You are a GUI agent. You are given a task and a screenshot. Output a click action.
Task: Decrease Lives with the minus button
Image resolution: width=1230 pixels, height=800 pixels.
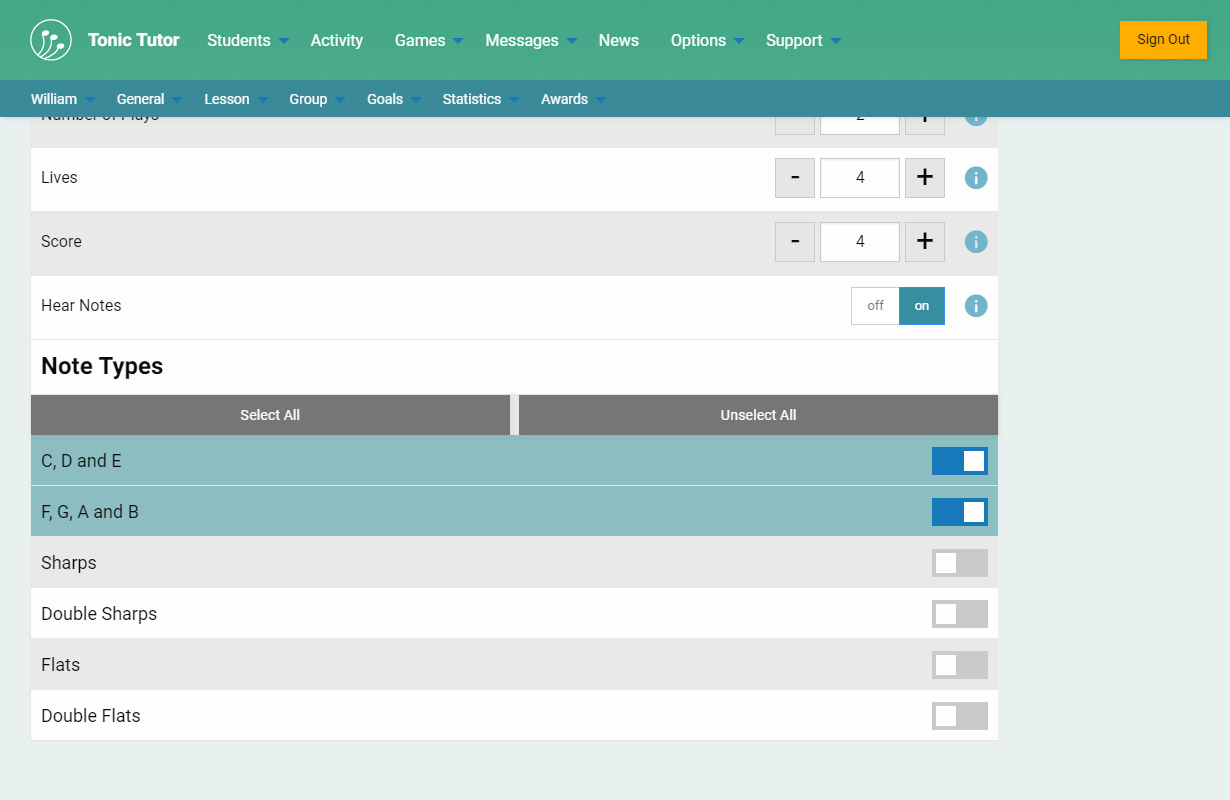(x=795, y=178)
